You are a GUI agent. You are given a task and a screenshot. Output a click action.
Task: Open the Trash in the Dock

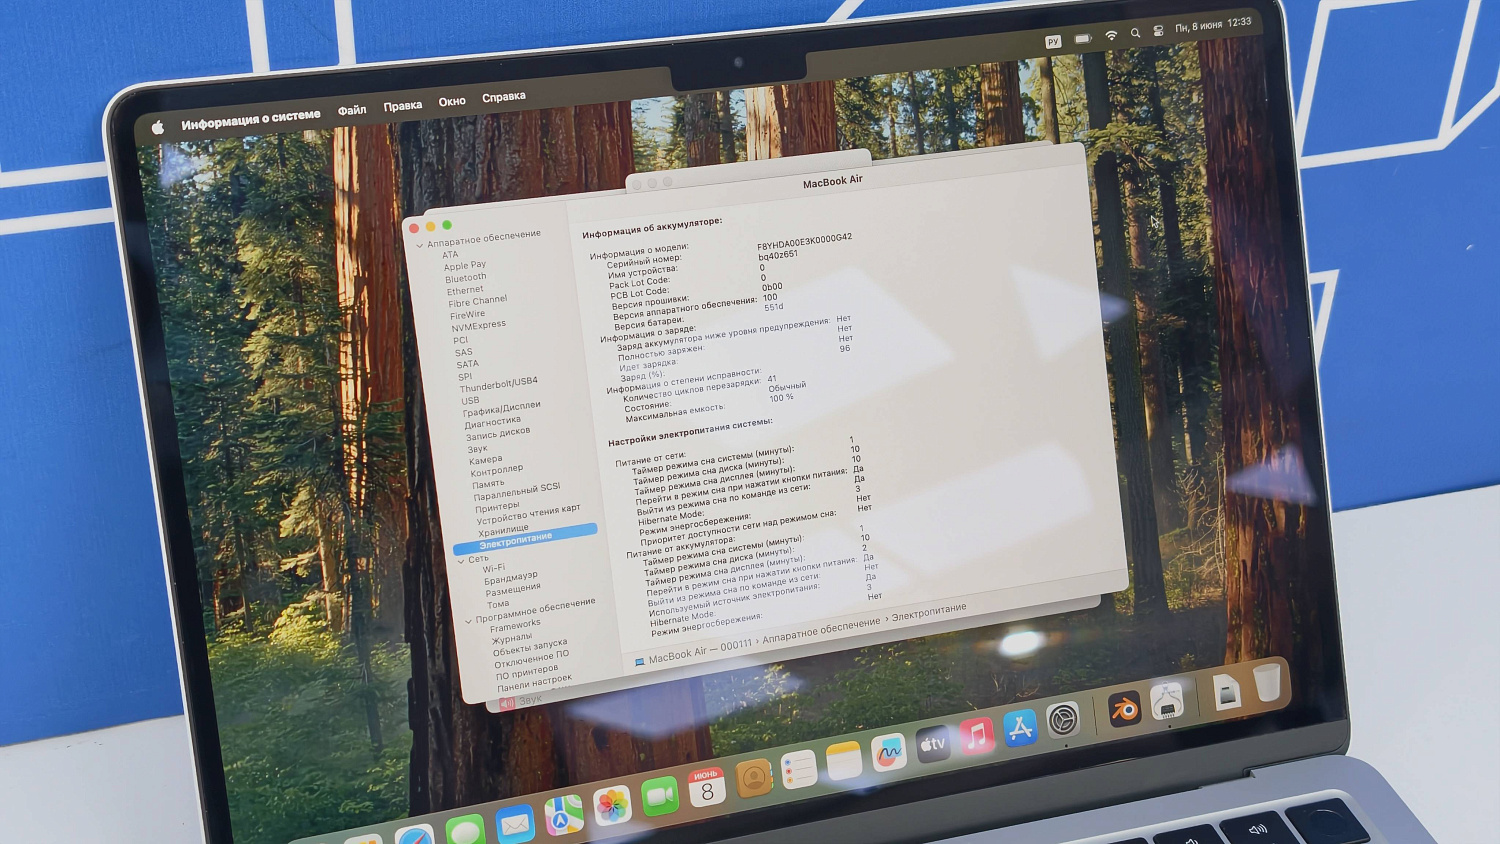tap(1267, 683)
